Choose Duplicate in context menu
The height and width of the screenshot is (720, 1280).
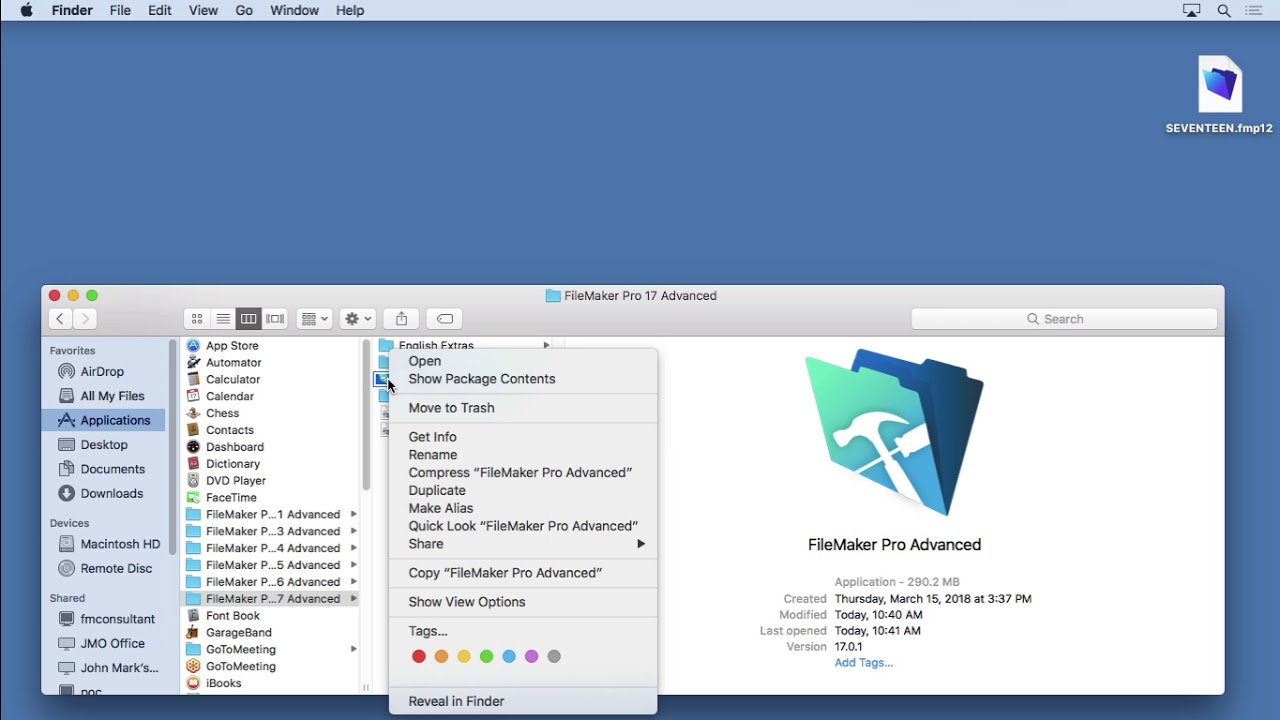tap(523, 491)
